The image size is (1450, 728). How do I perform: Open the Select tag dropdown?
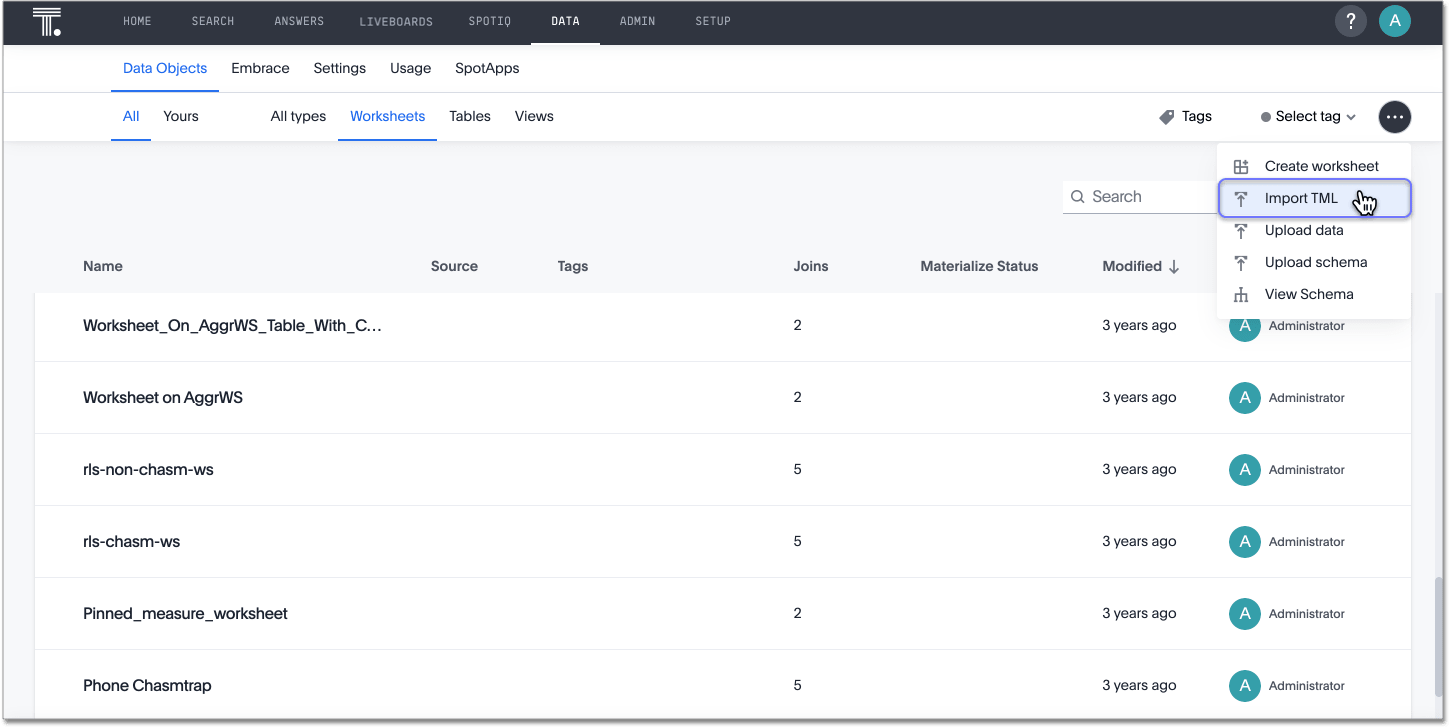click(1308, 117)
